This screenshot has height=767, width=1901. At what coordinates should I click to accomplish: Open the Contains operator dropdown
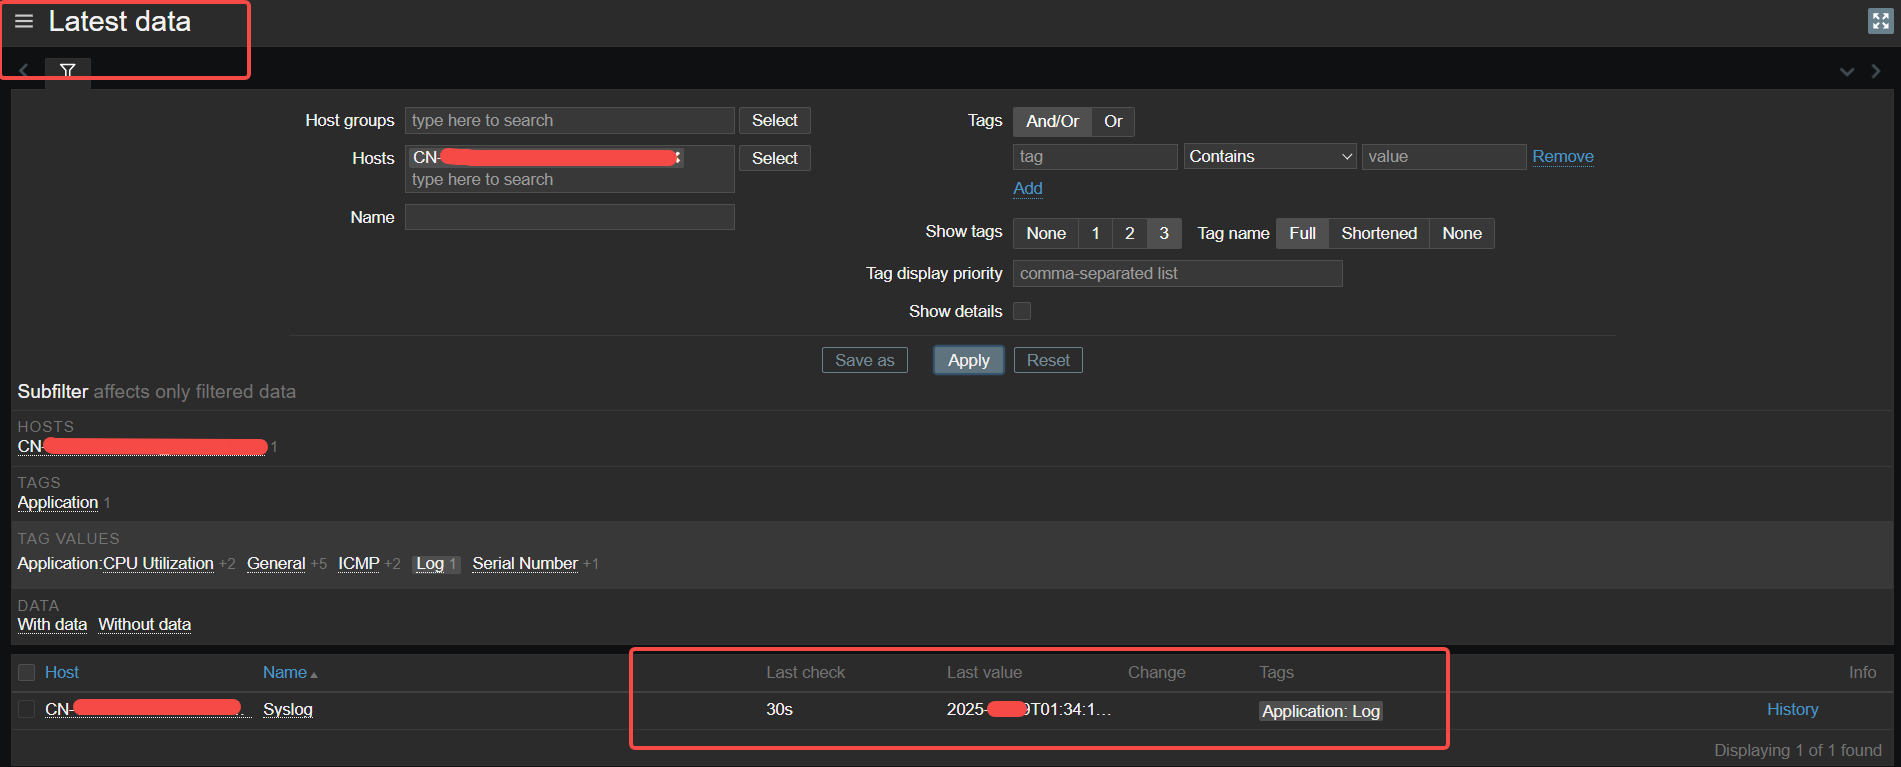pyautogui.click(x=1270, y=157)
